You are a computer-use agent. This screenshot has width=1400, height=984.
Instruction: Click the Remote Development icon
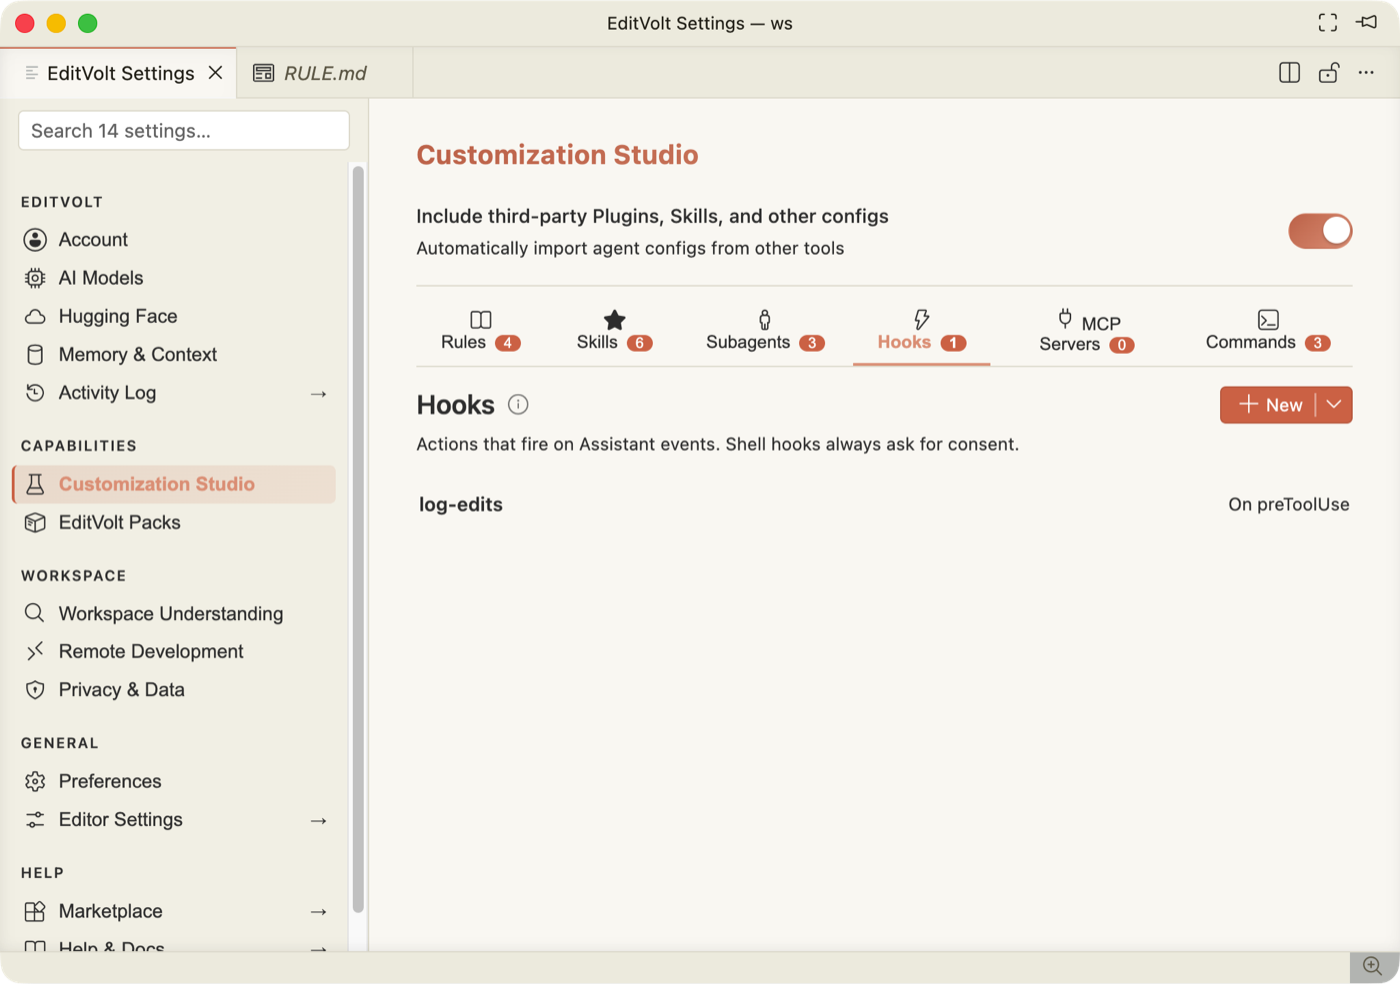coord(35,651)
